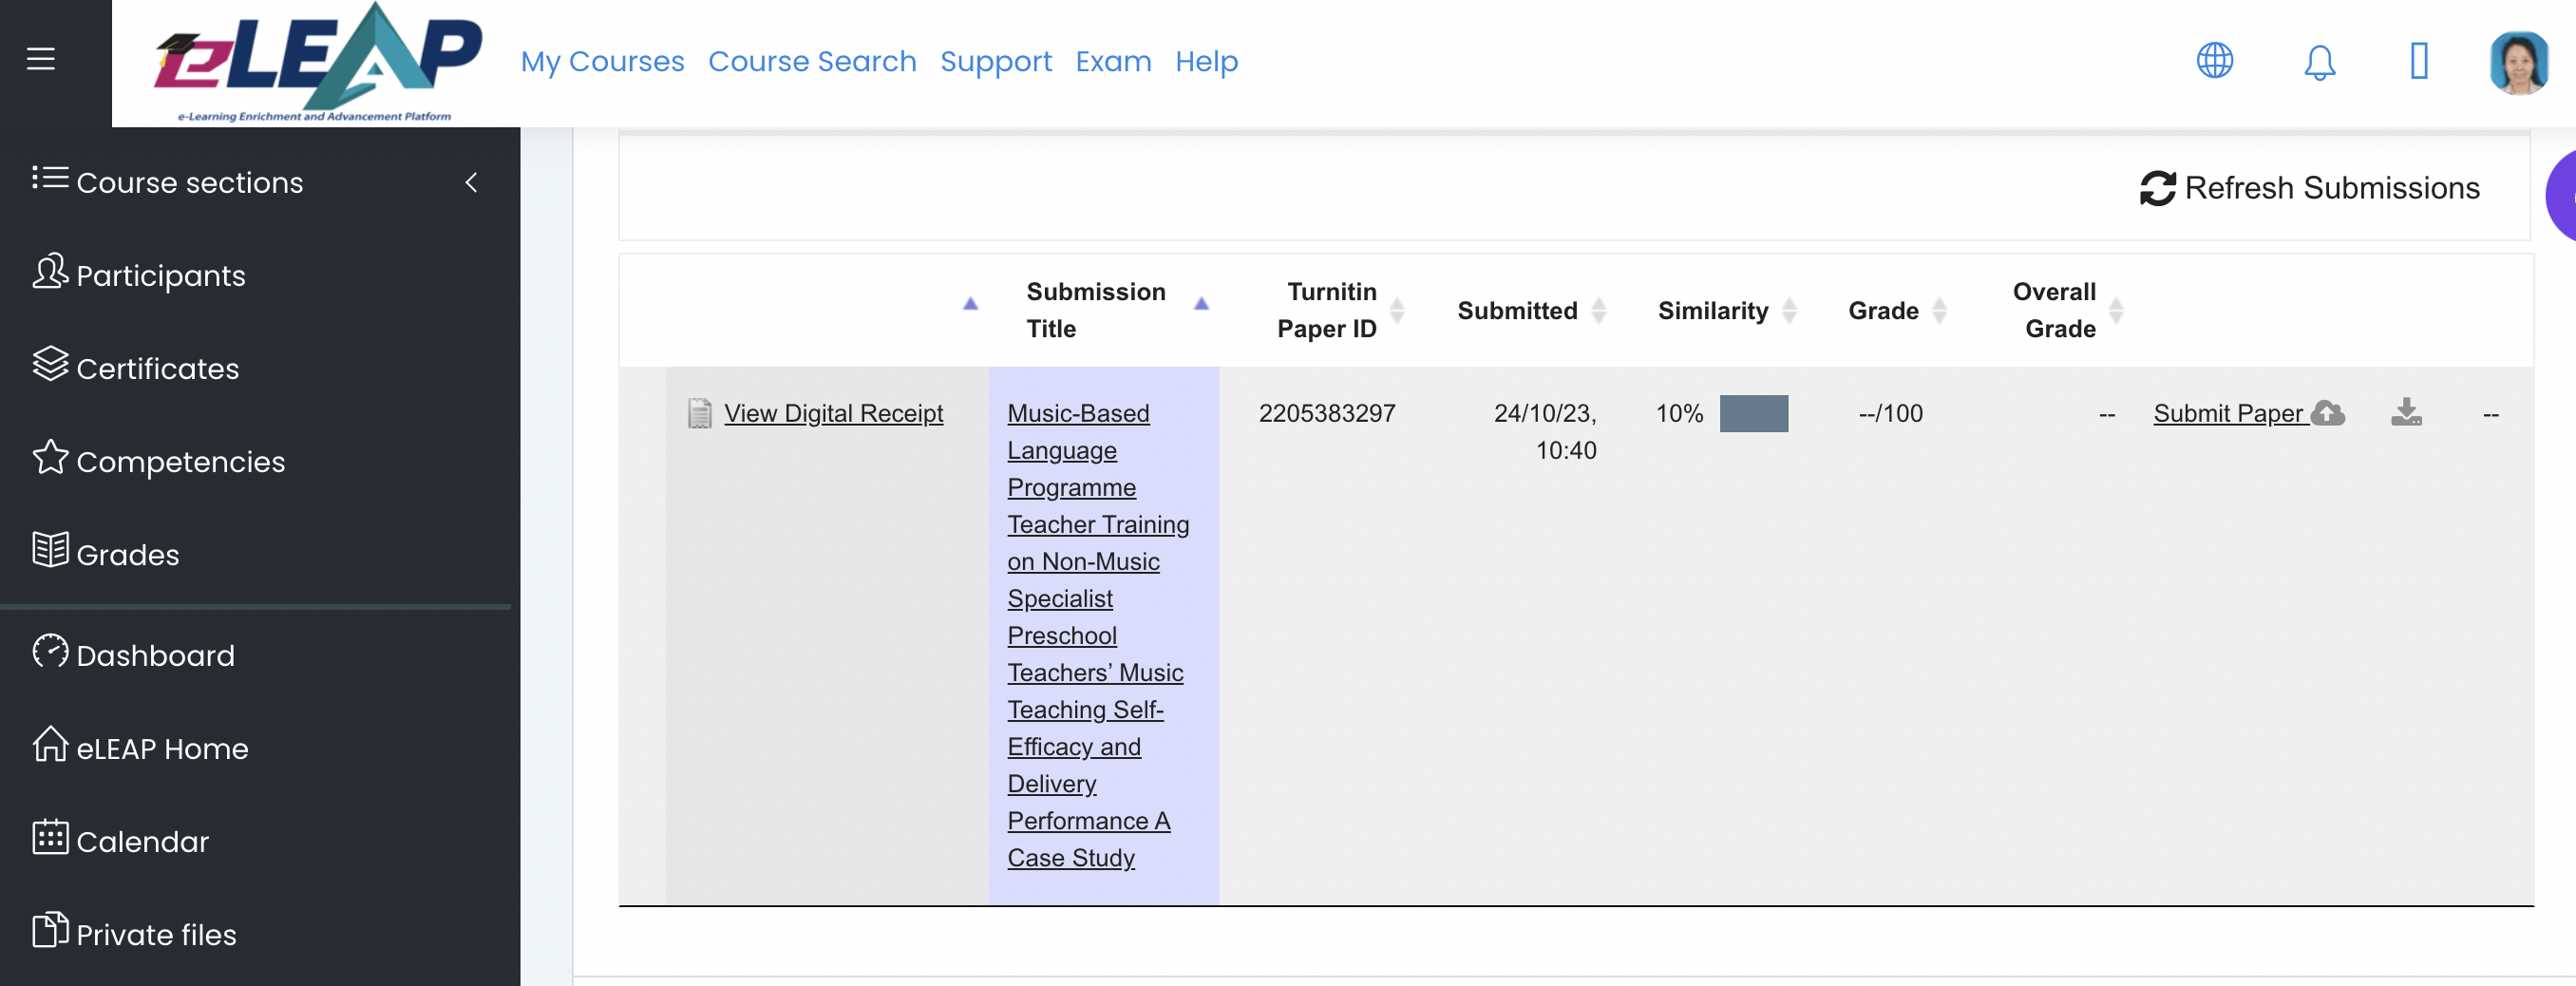The height and width of the screenshot is (986, 2576).
Task: Click View Digital Receipt link
Action: (x=832, y=413)
